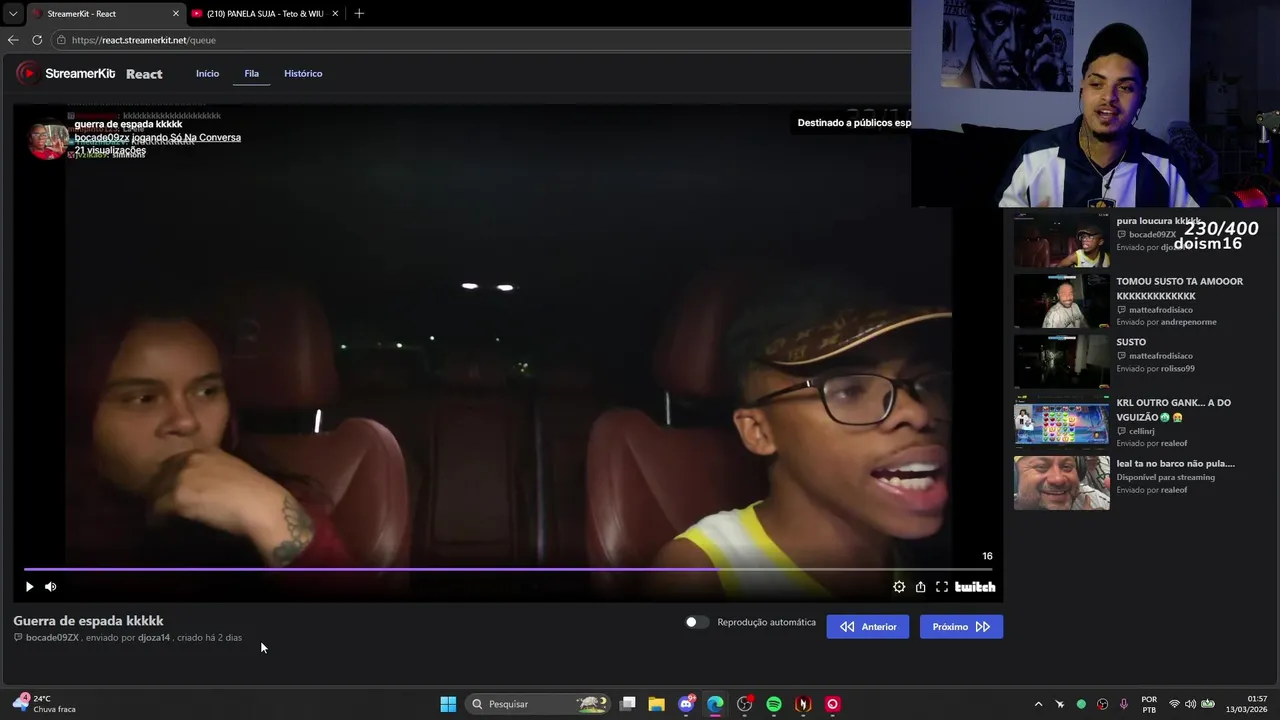Open the POR PTB language switcher
The height and width of the screenshot is (720, 1280).
click(1149, 704)
